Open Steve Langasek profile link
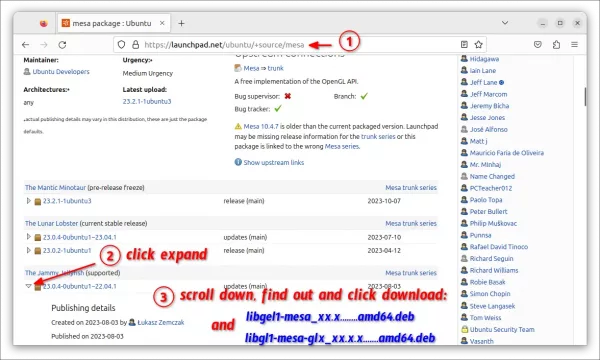The width and height of the screenshot is (600, 360). [x=492, y=306]
